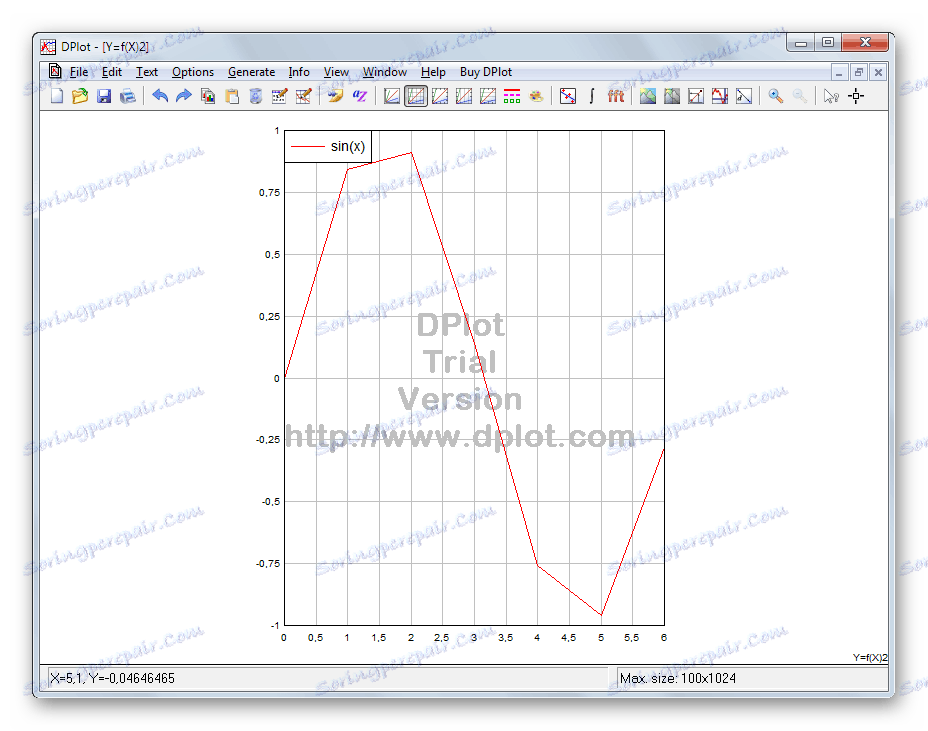Run the fft tool
Image resolution: width=928 pixels, height=731 pixels.
point(616,96)
